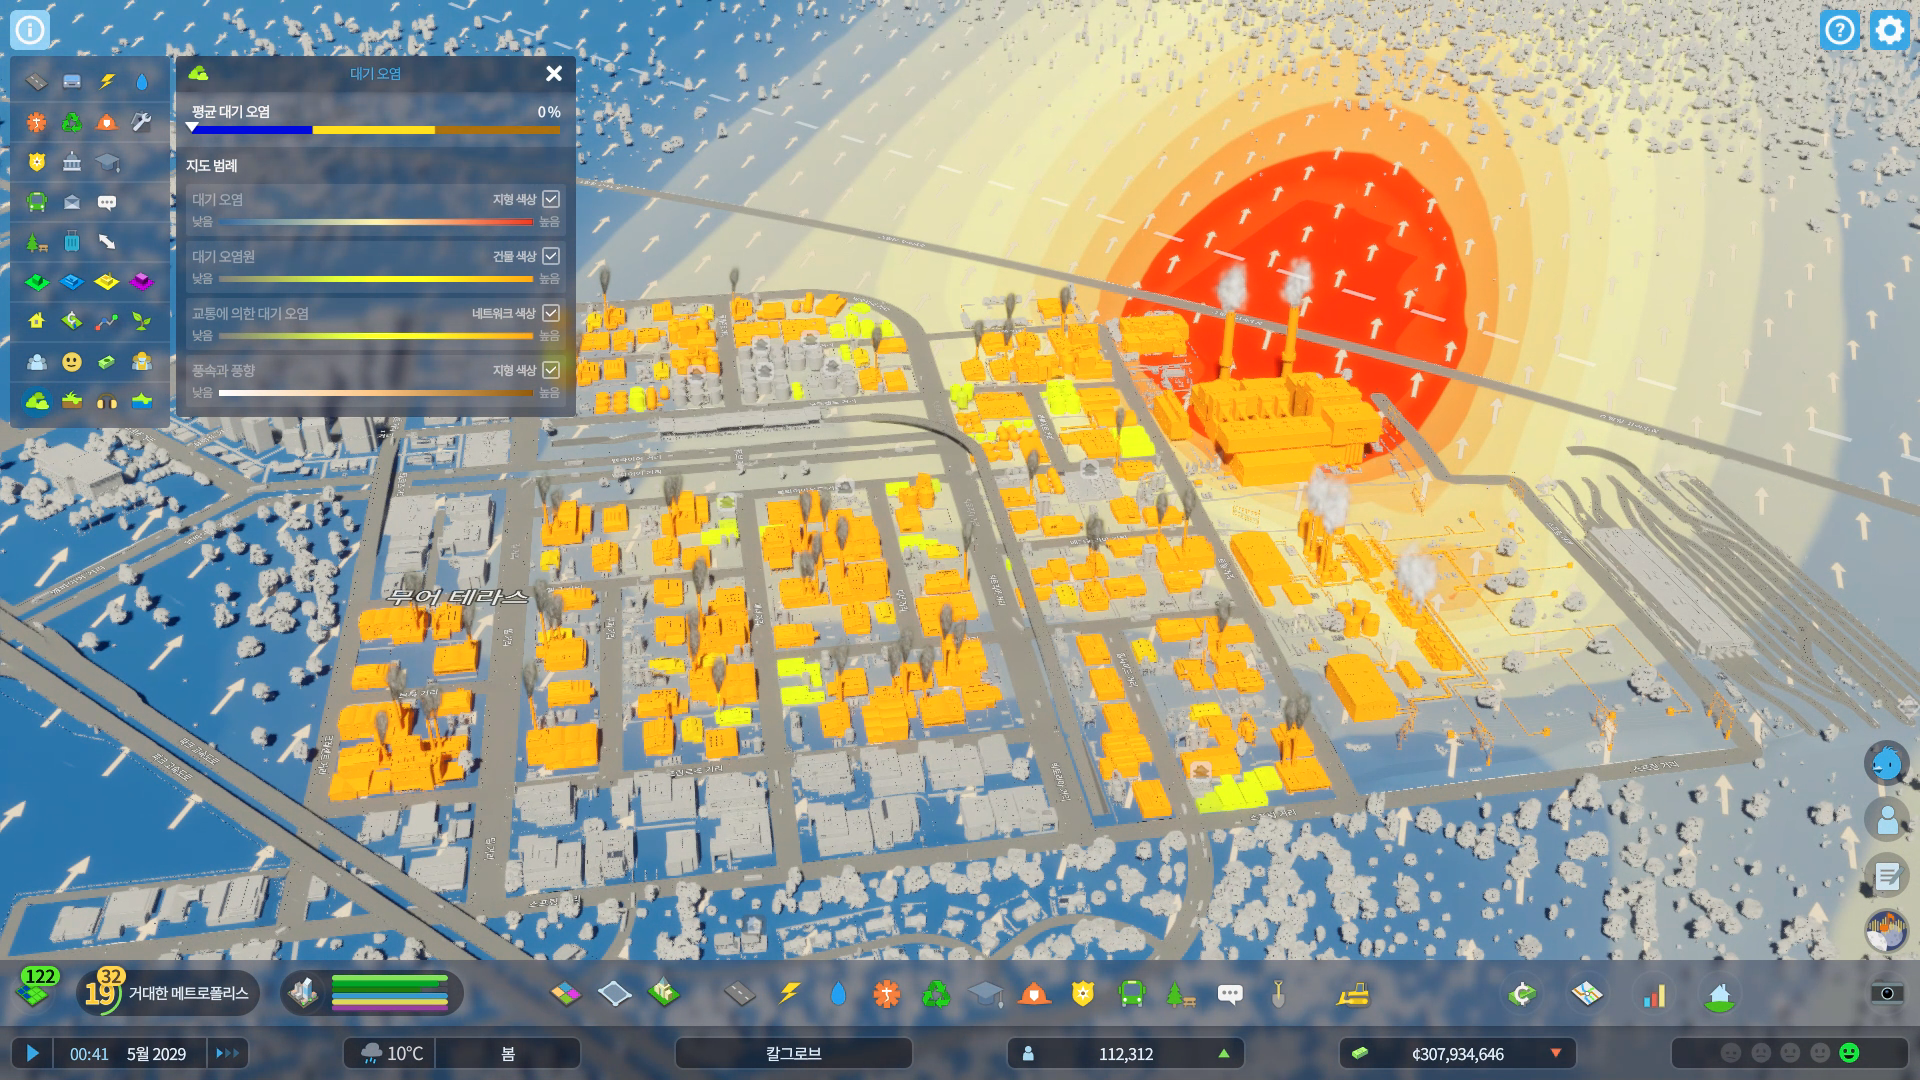1920x1080 pixels.
Task: Click the simulation speed triple-arrow control
Action: tap(228, 1053)
